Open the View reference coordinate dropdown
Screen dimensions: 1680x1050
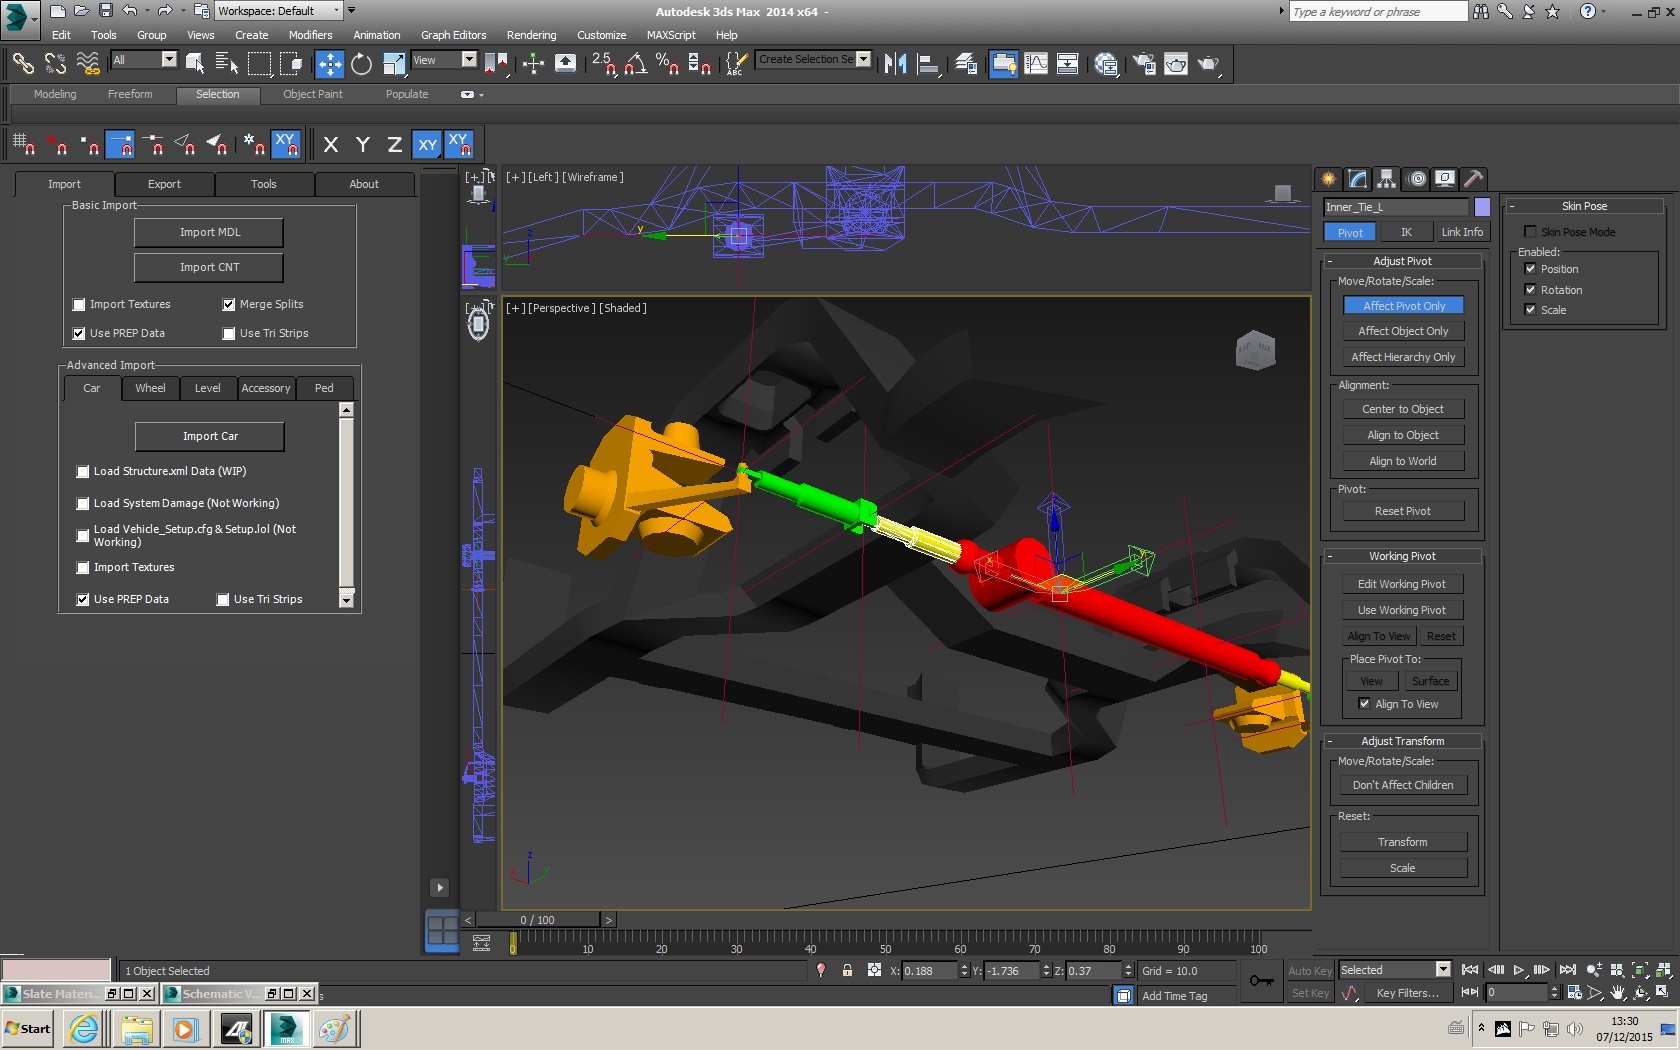tap(445, 60)
